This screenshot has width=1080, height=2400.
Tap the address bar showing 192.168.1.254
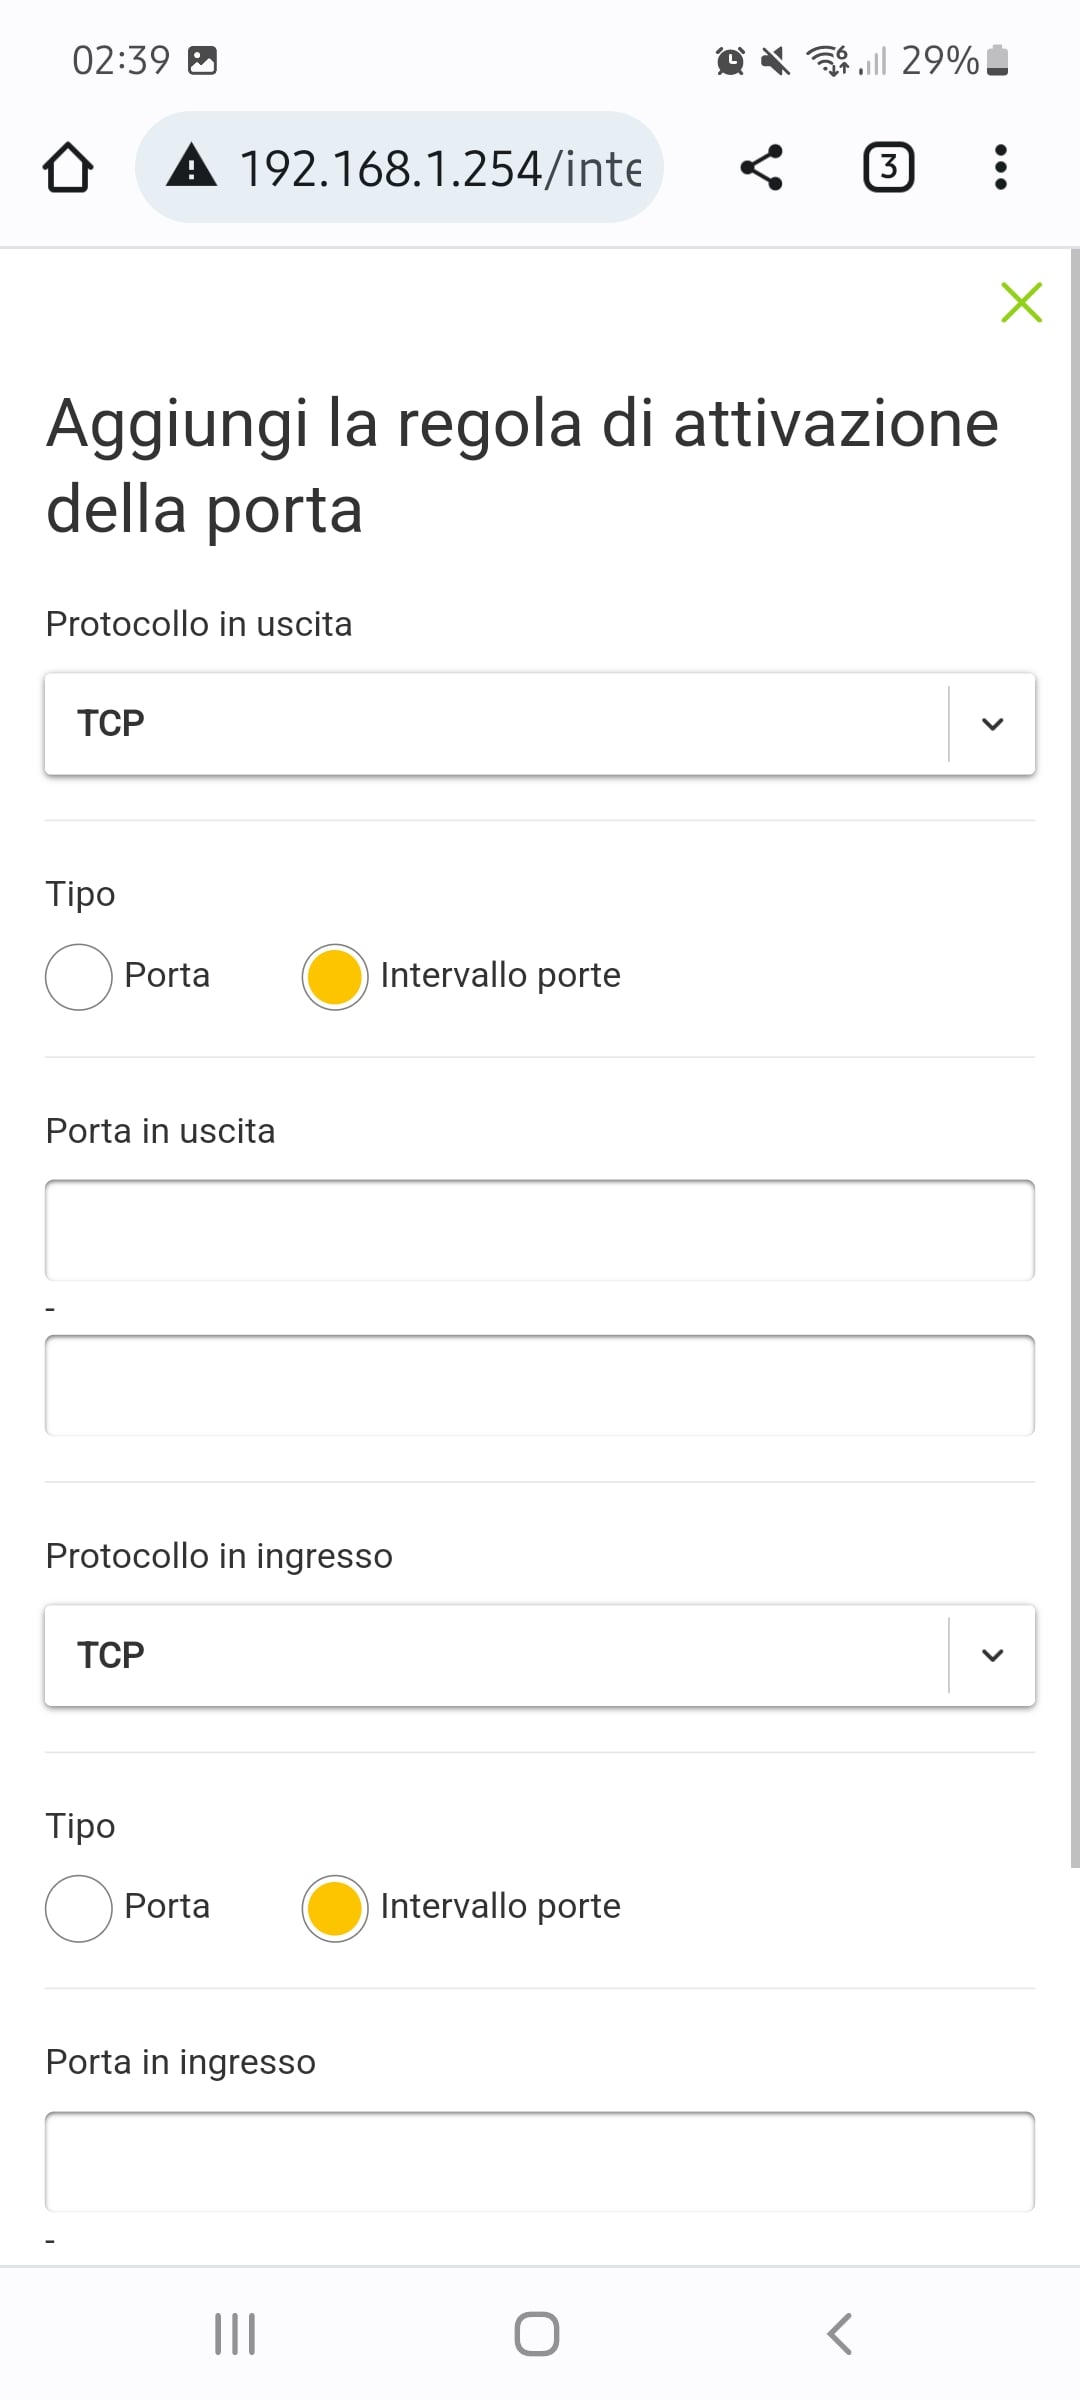click(440, 167)
